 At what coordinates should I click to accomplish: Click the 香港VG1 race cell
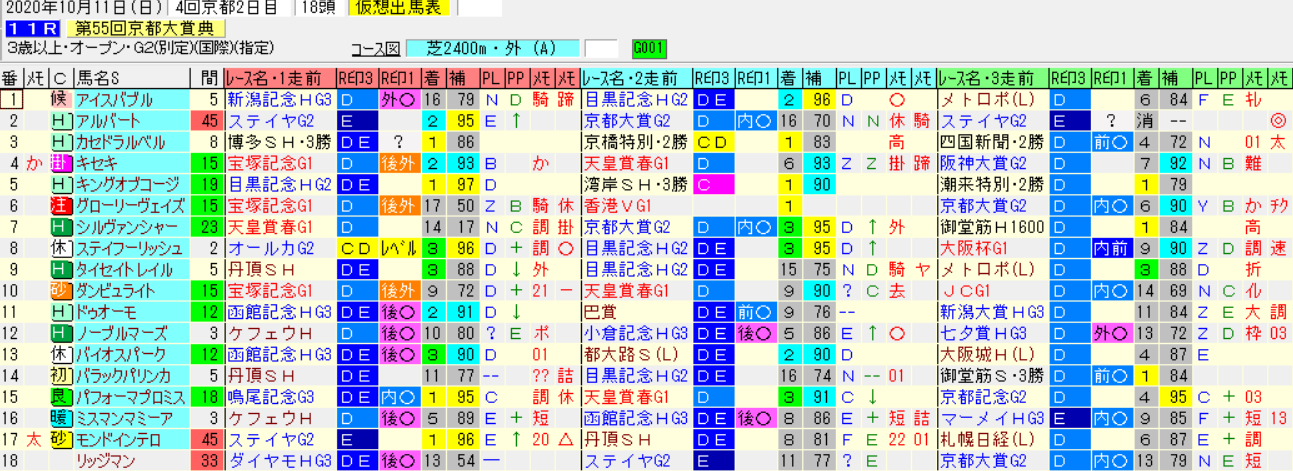coord(635,205)
